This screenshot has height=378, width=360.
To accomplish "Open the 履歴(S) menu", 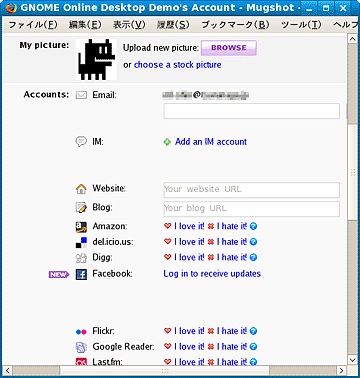I will click(173, 25).
